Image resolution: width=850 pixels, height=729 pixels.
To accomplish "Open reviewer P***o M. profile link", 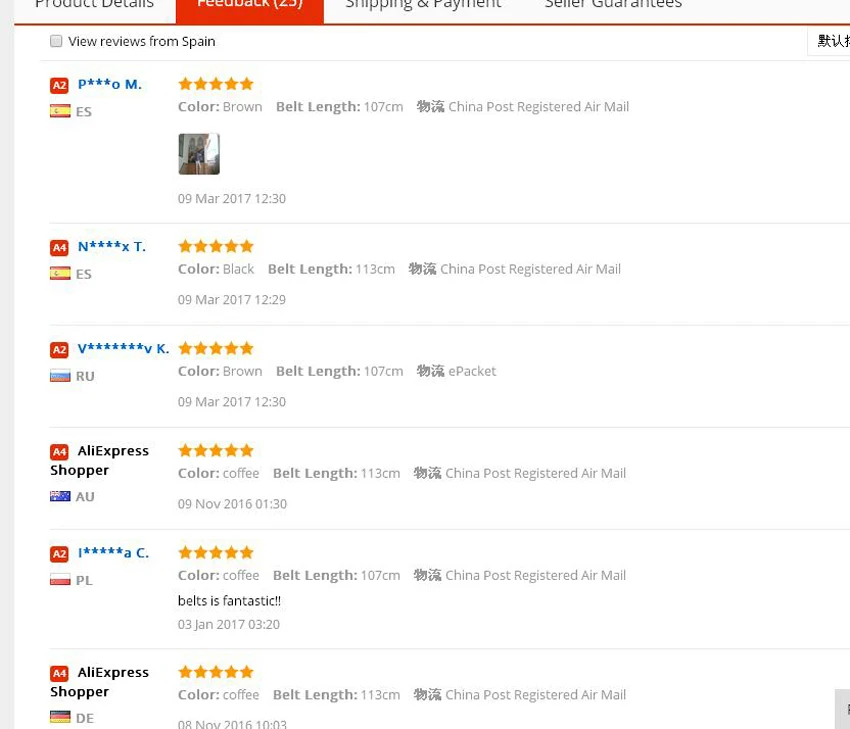I will pyautogui.click(x=110, y=85).
